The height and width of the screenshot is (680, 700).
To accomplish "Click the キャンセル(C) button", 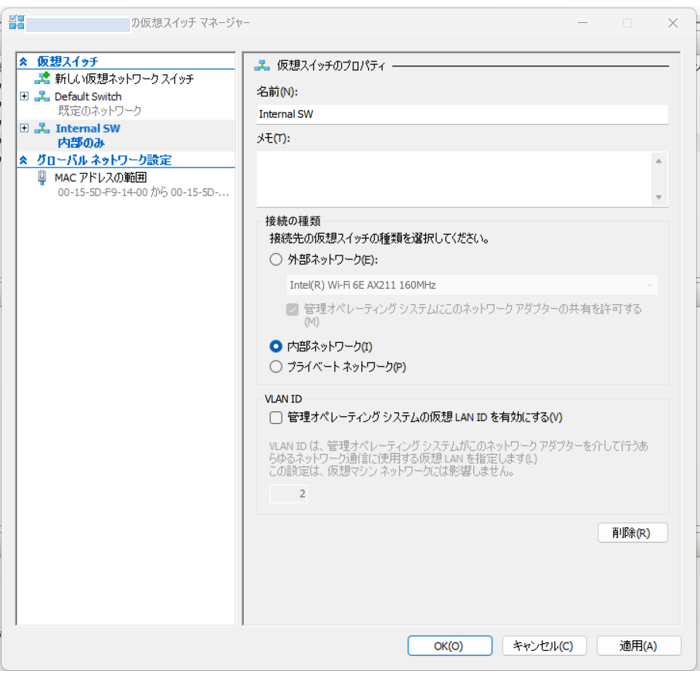I will point(544,646).
